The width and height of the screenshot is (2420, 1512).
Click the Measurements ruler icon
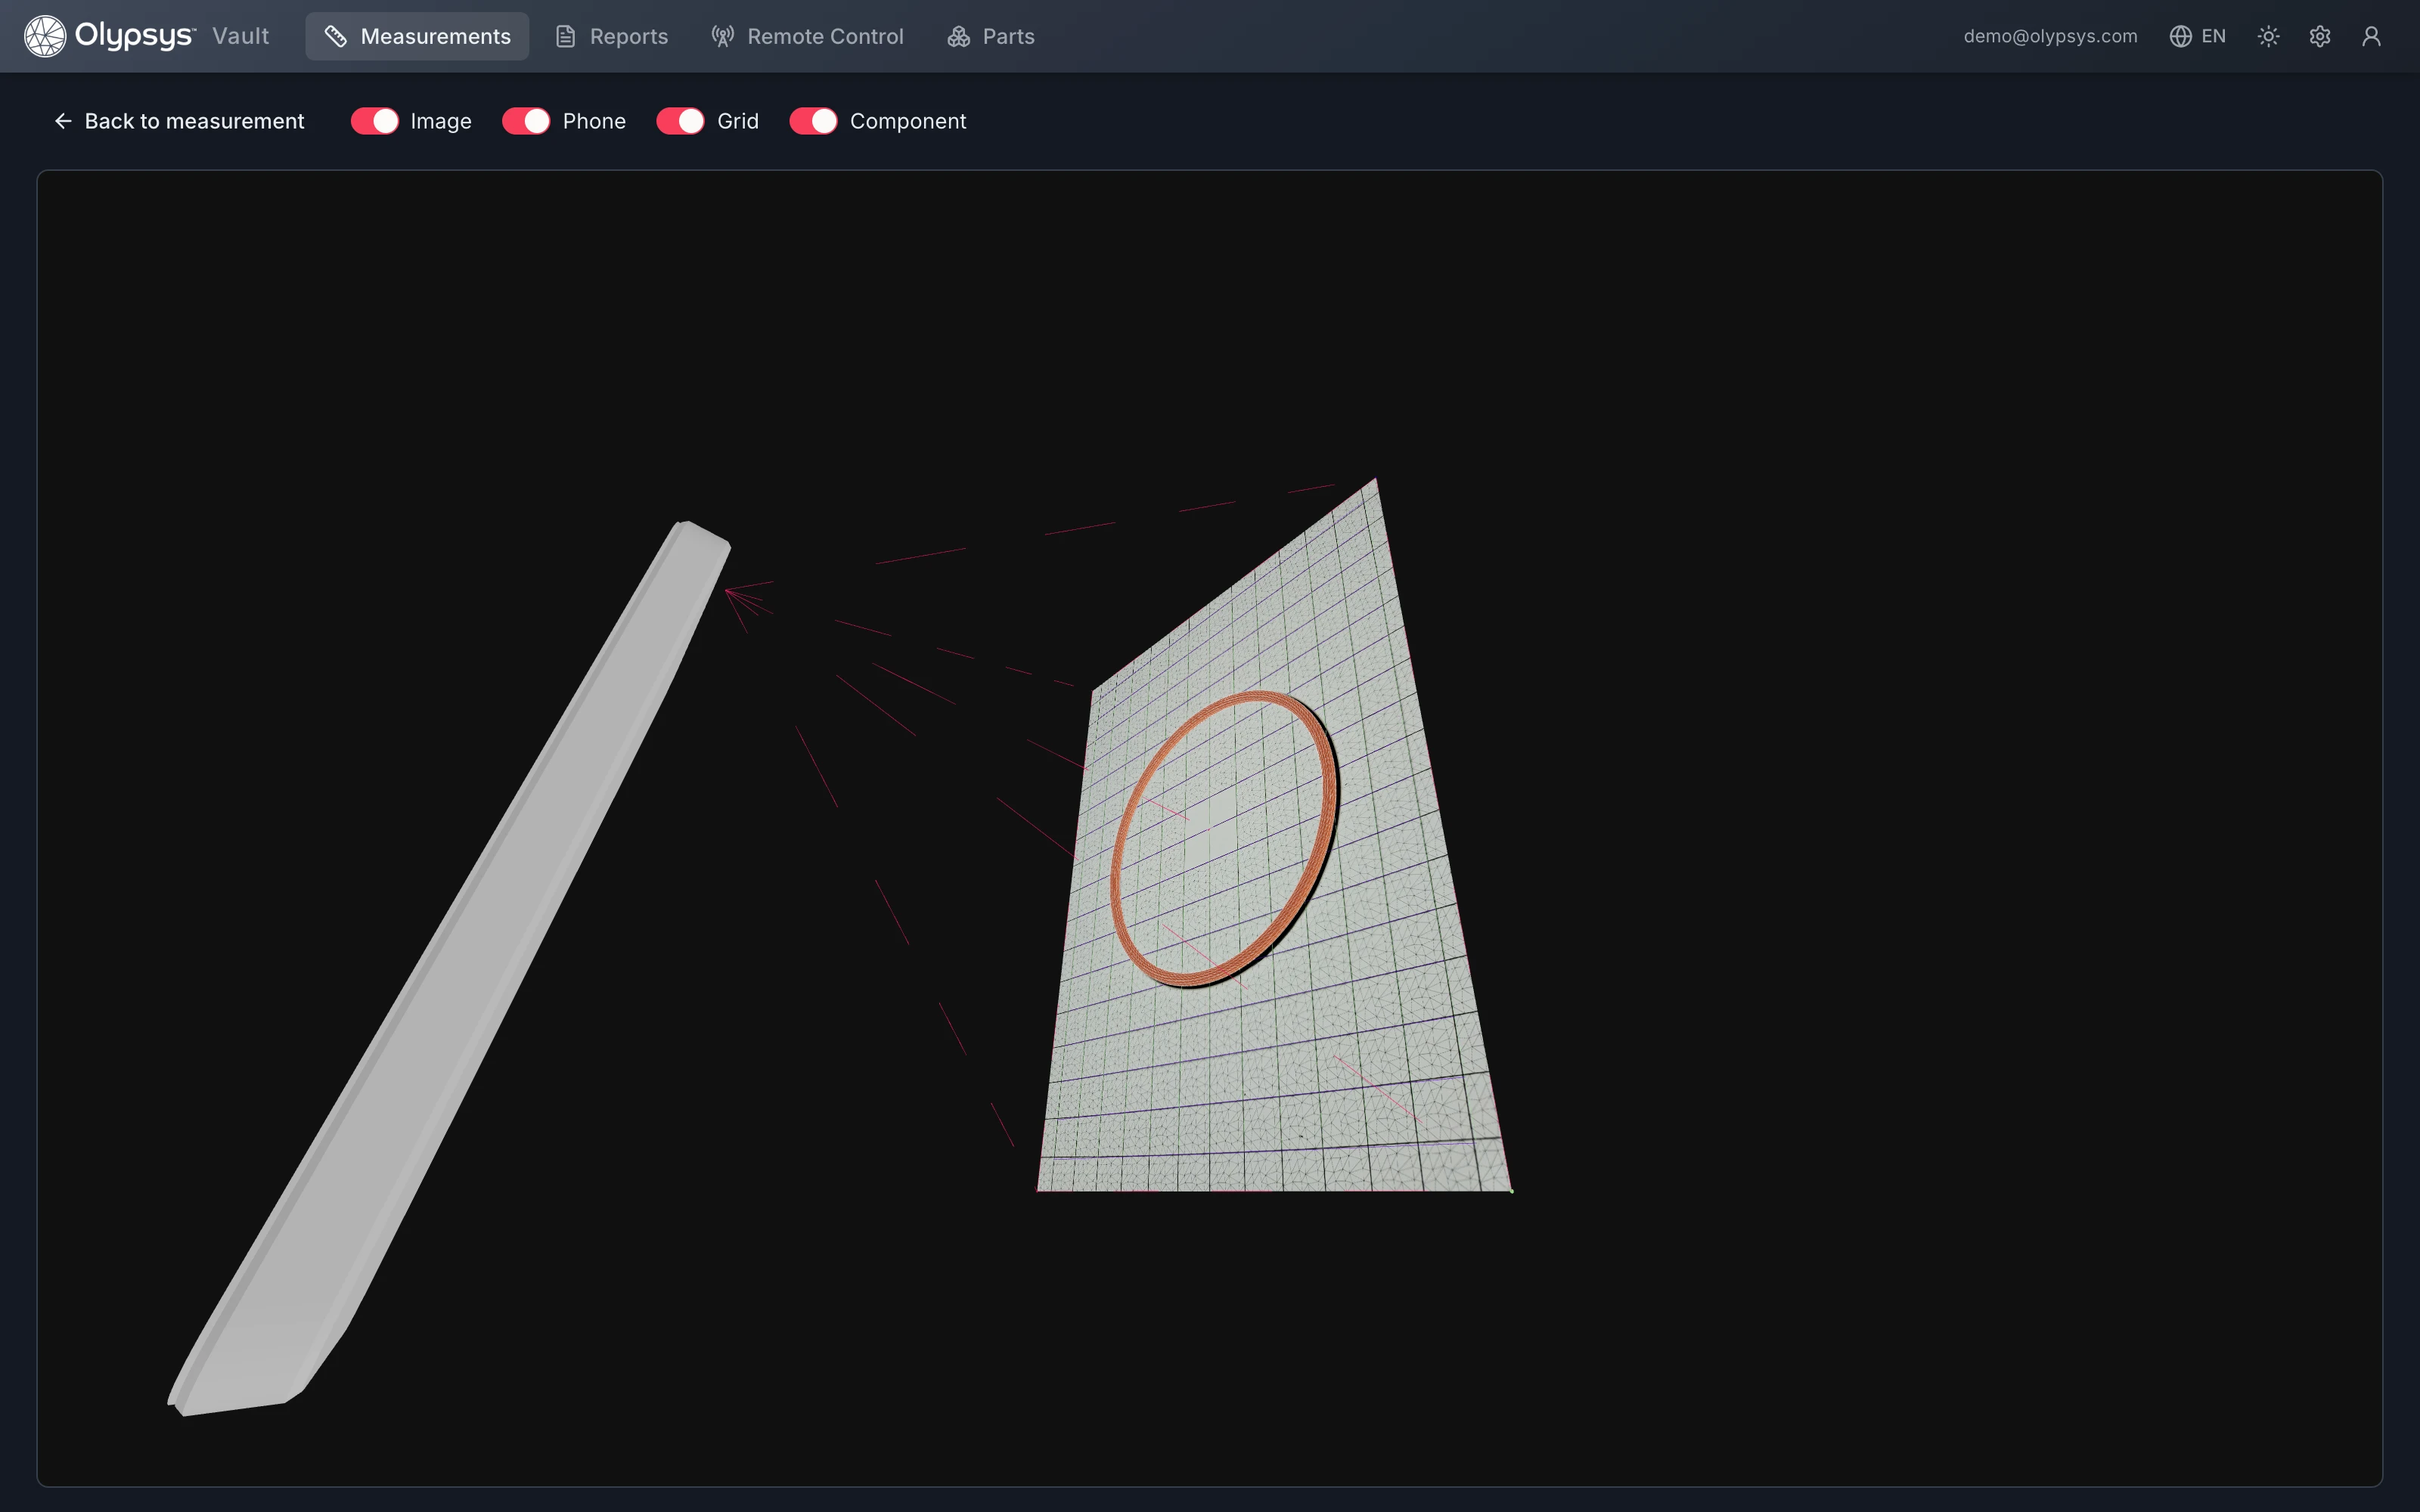coord(335,36)
